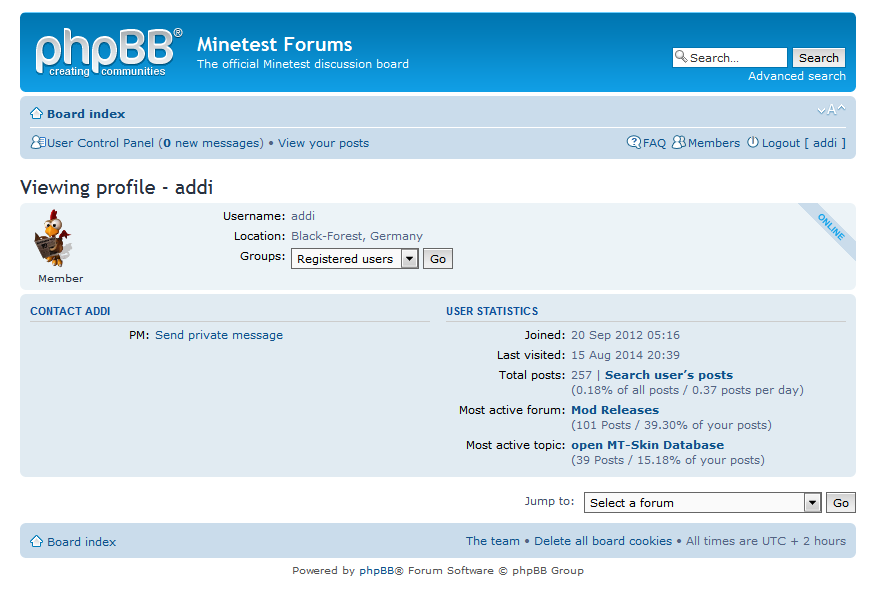Click Send private message link
Viewport: 876px width, 594px height.
point(219,335)
